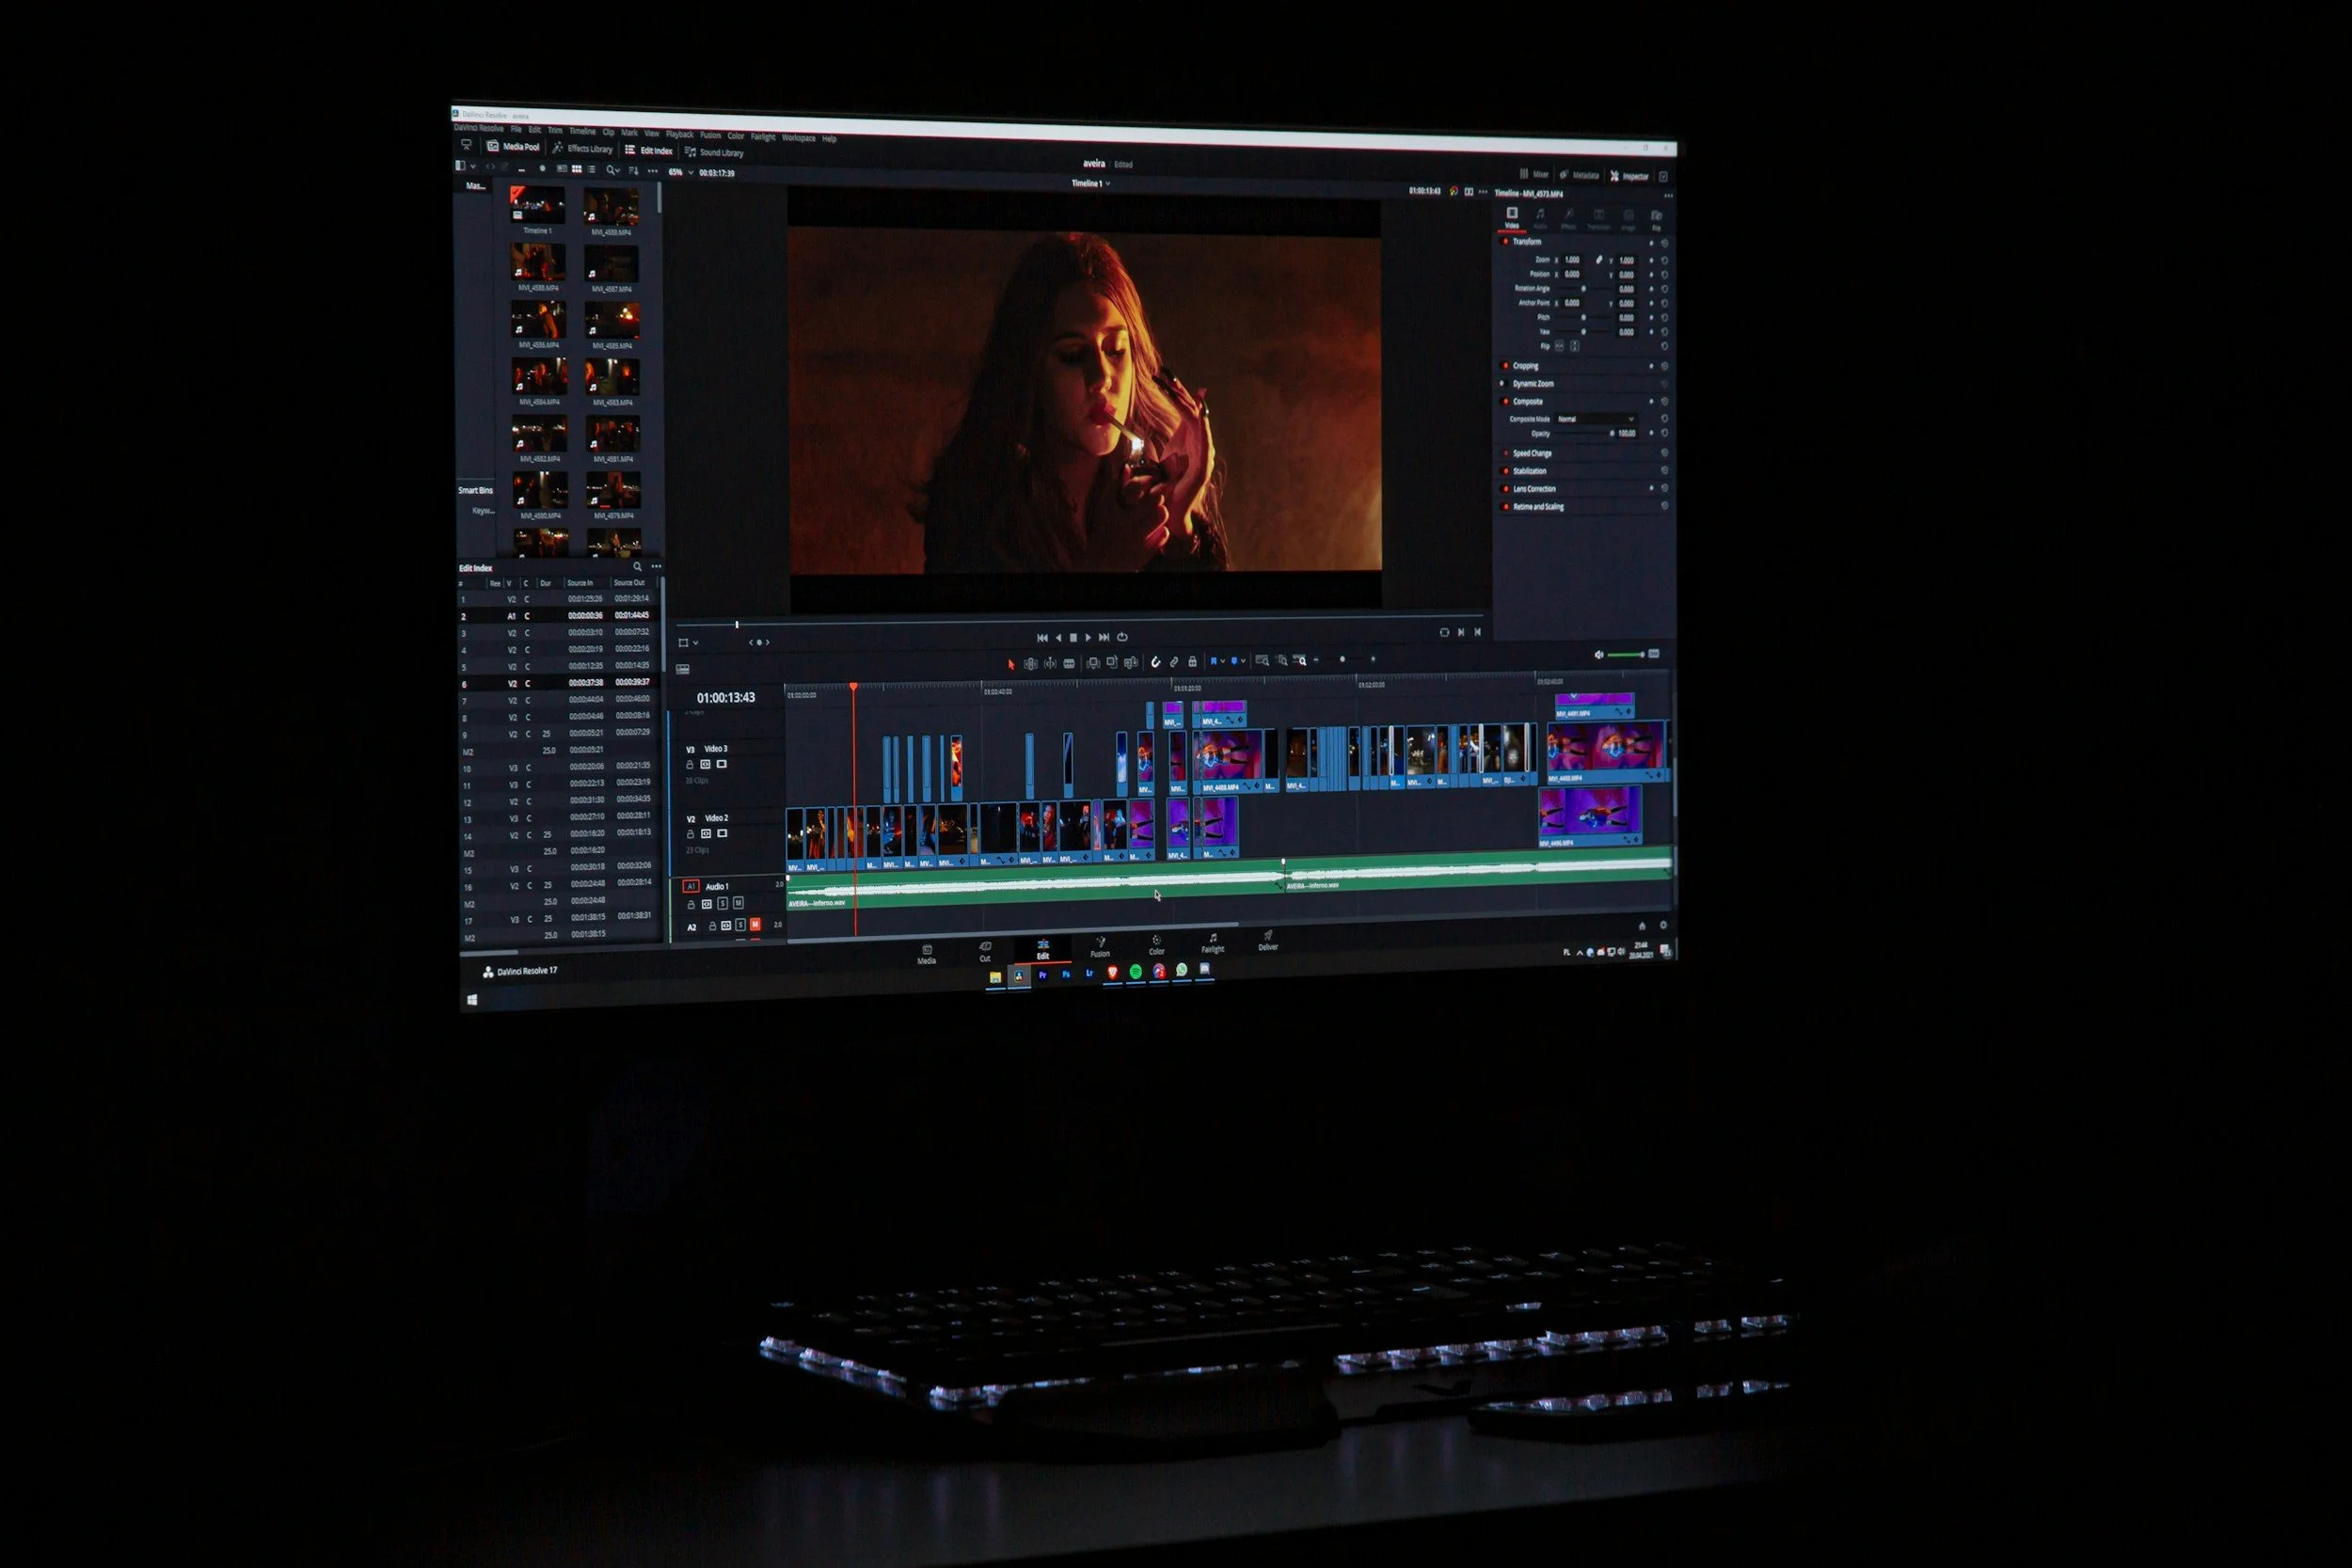The width and height of the screenshot is (2352, 1568).
Task: Toggle the Dynamic Zoom enable switch
Action: click(x=1502, y=383)
